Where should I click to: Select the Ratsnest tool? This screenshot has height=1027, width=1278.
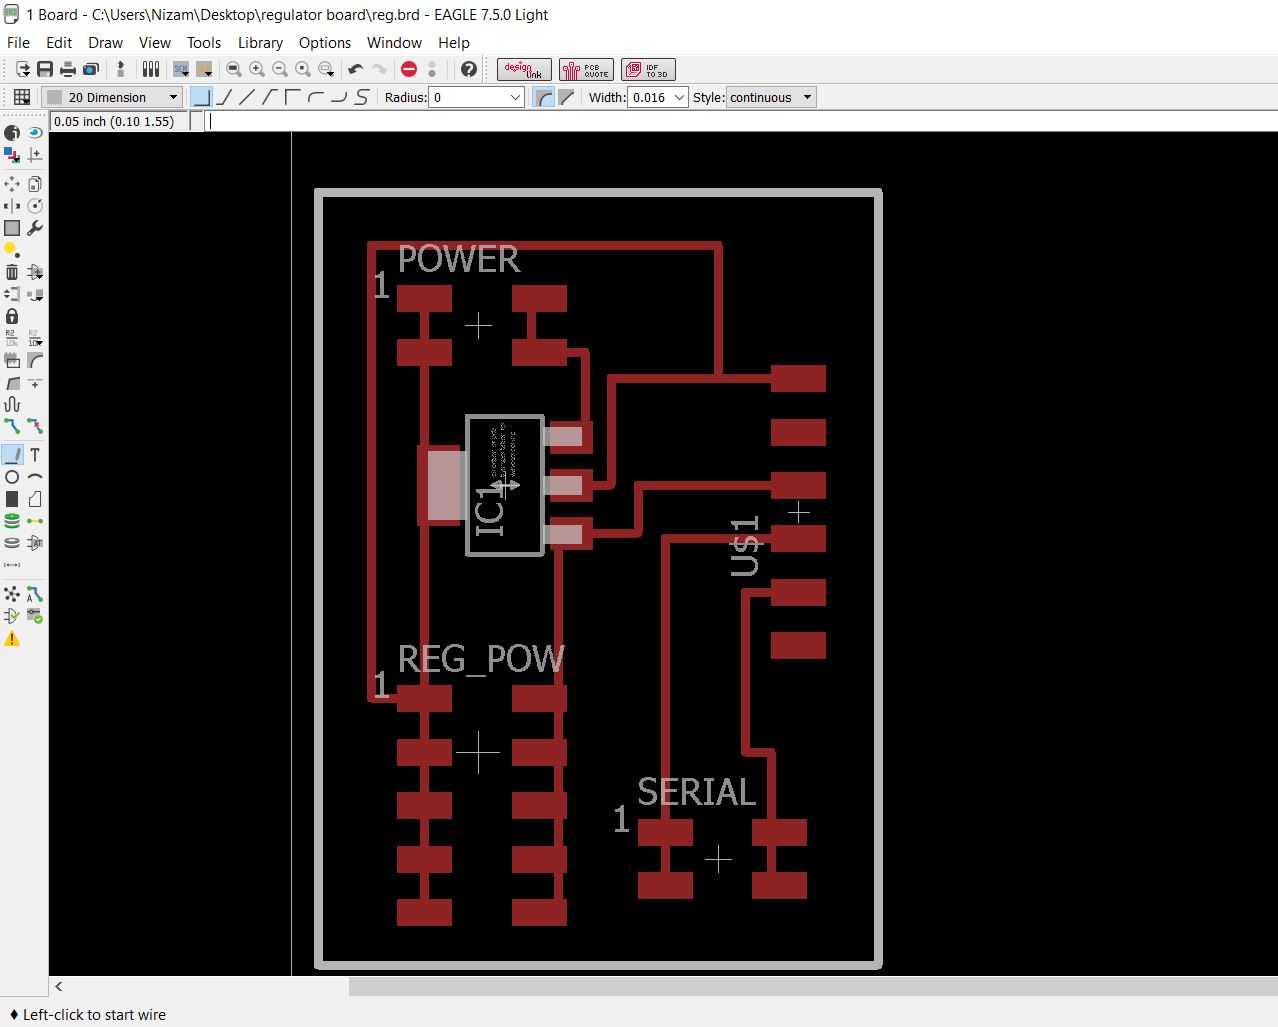coord(12,594)
